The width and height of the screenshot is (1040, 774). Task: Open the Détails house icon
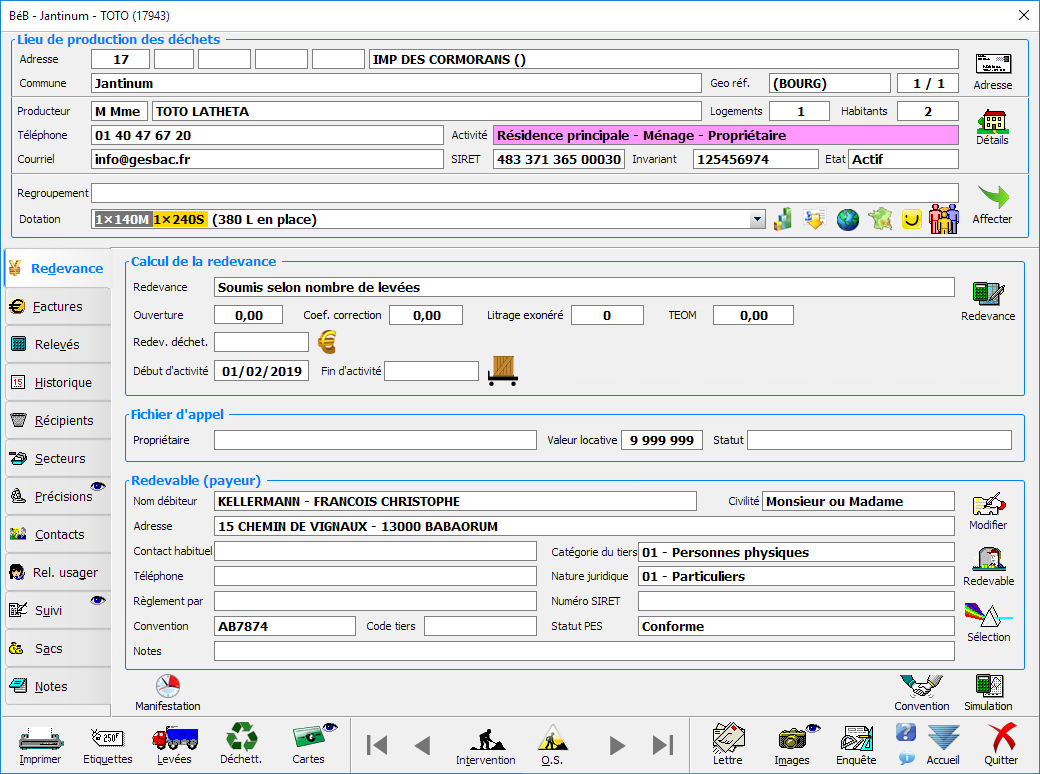992,123
